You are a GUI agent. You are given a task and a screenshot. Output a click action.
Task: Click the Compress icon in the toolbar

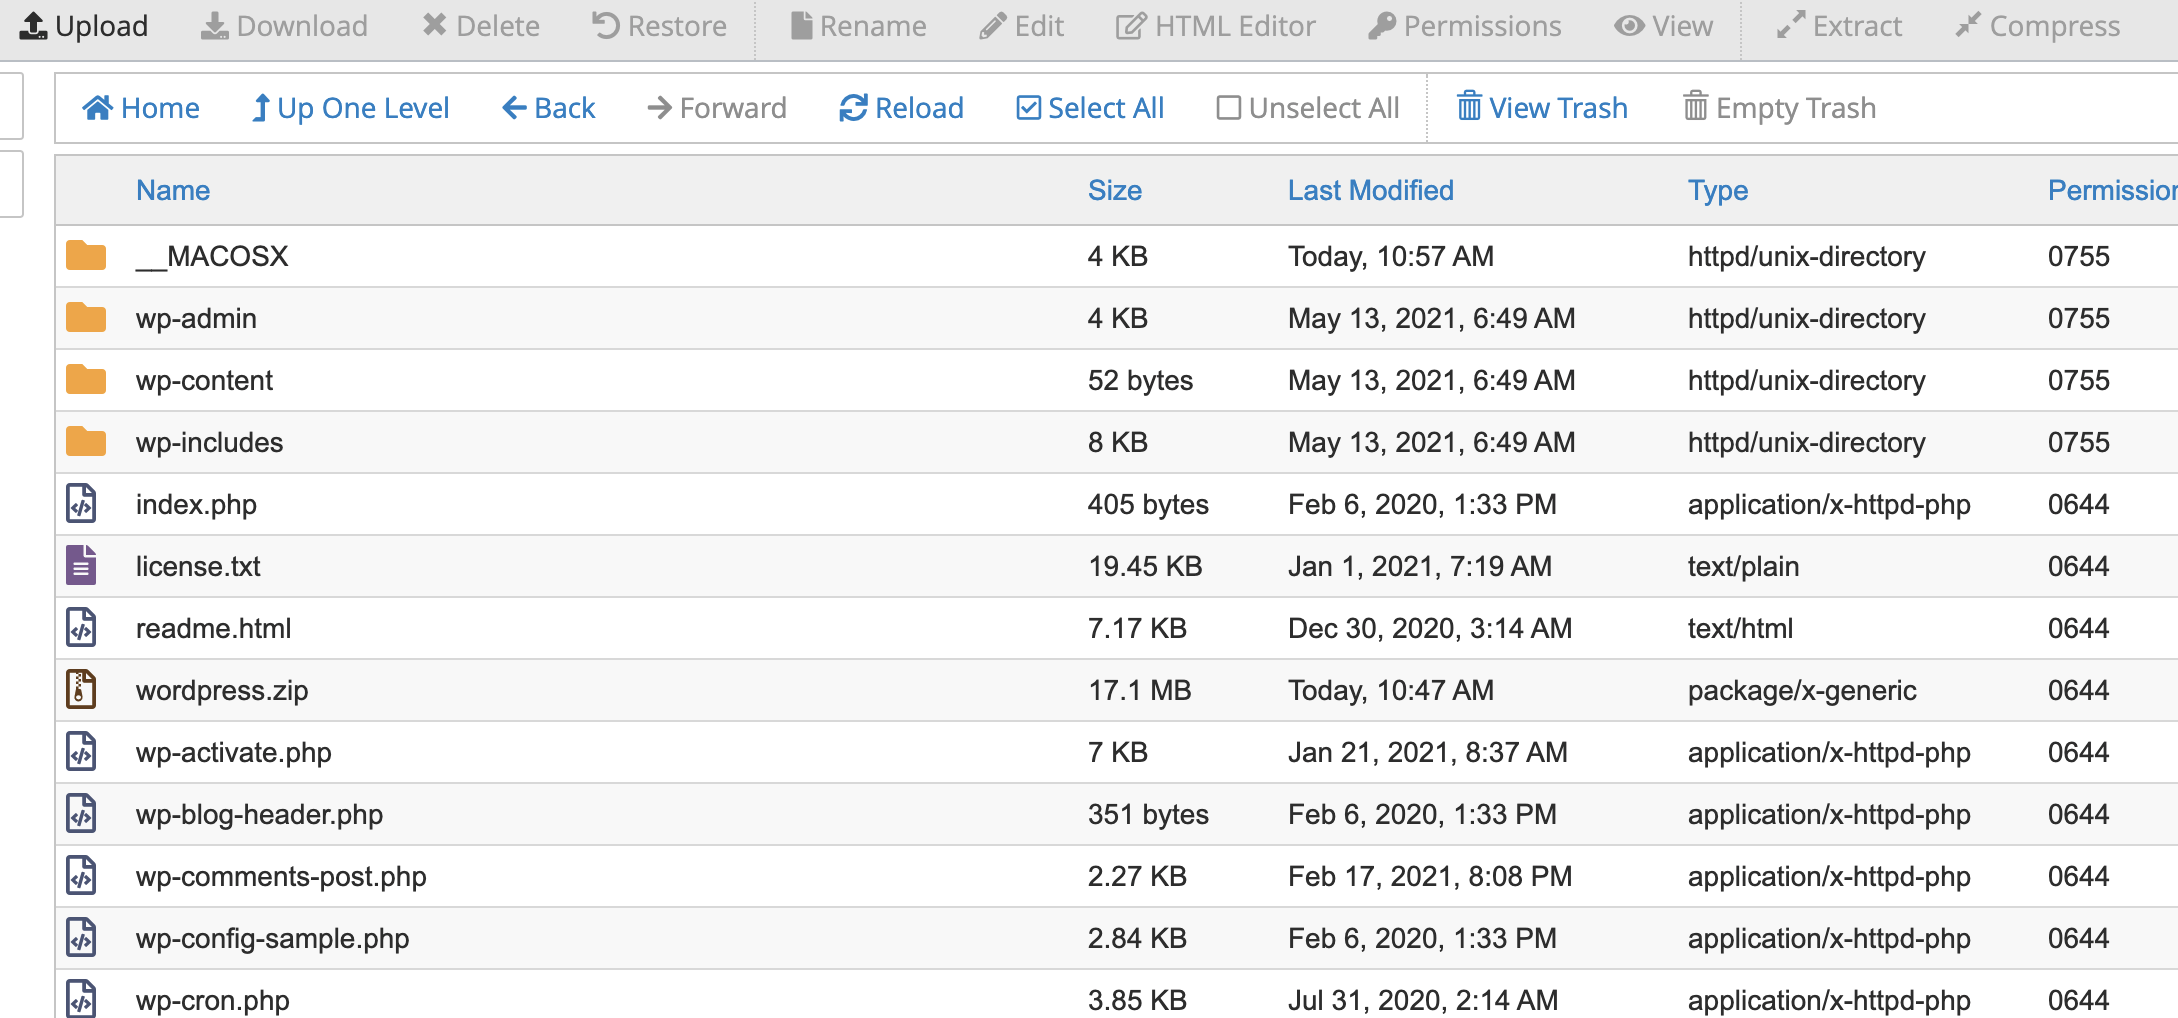[x=1967, y=26]
